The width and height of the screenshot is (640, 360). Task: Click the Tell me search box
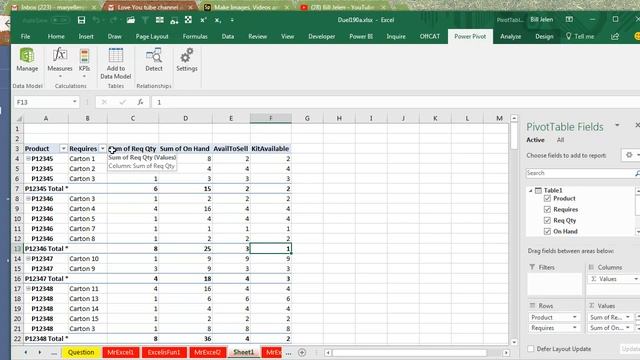[x=580, y=36]
